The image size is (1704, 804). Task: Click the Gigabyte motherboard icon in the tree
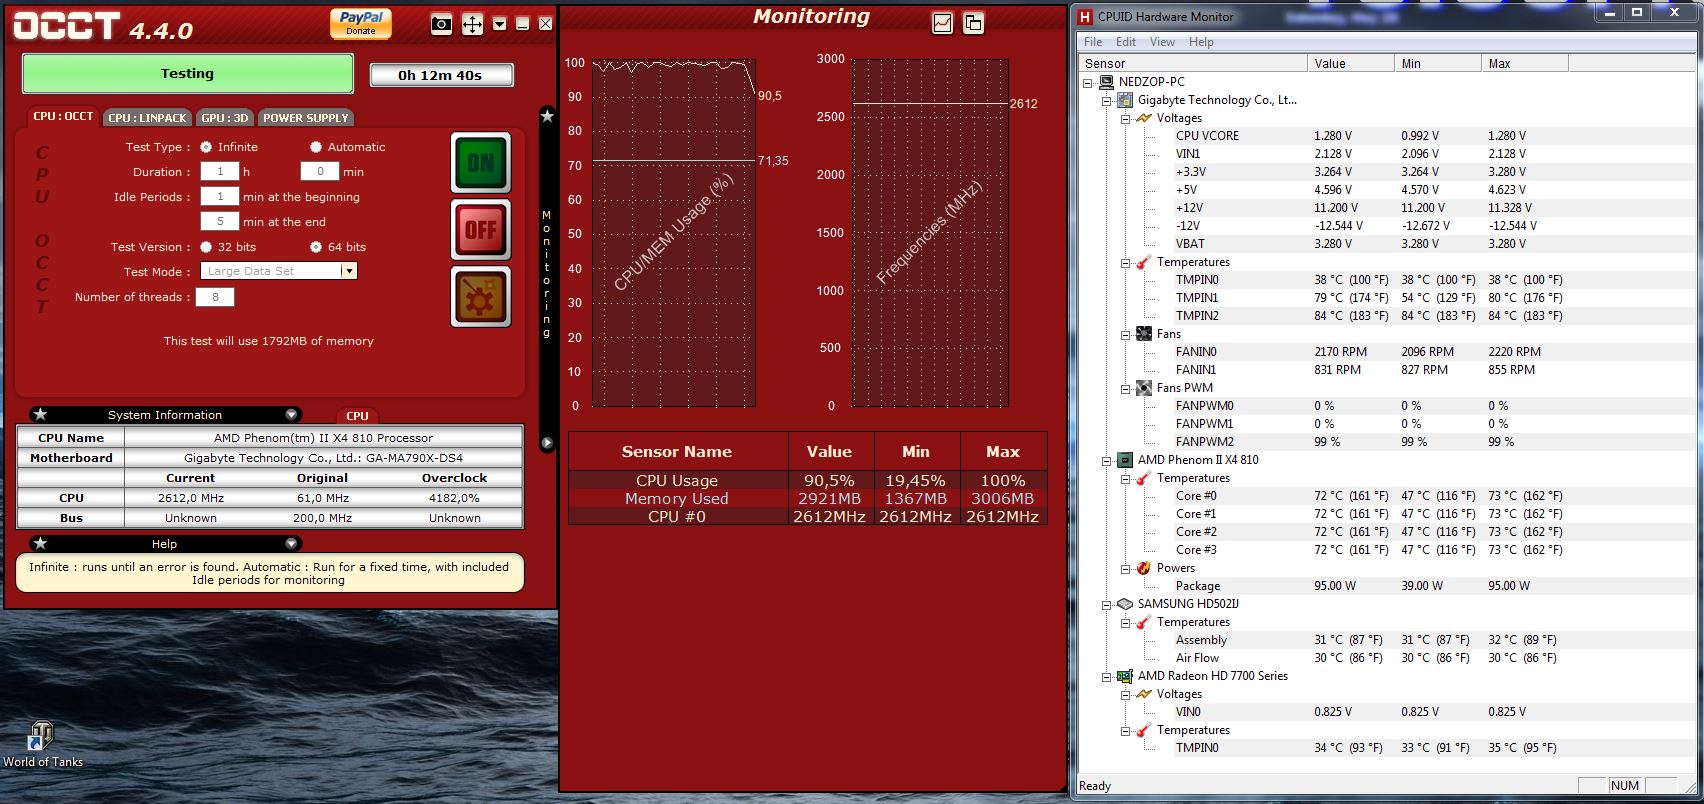1125,100
